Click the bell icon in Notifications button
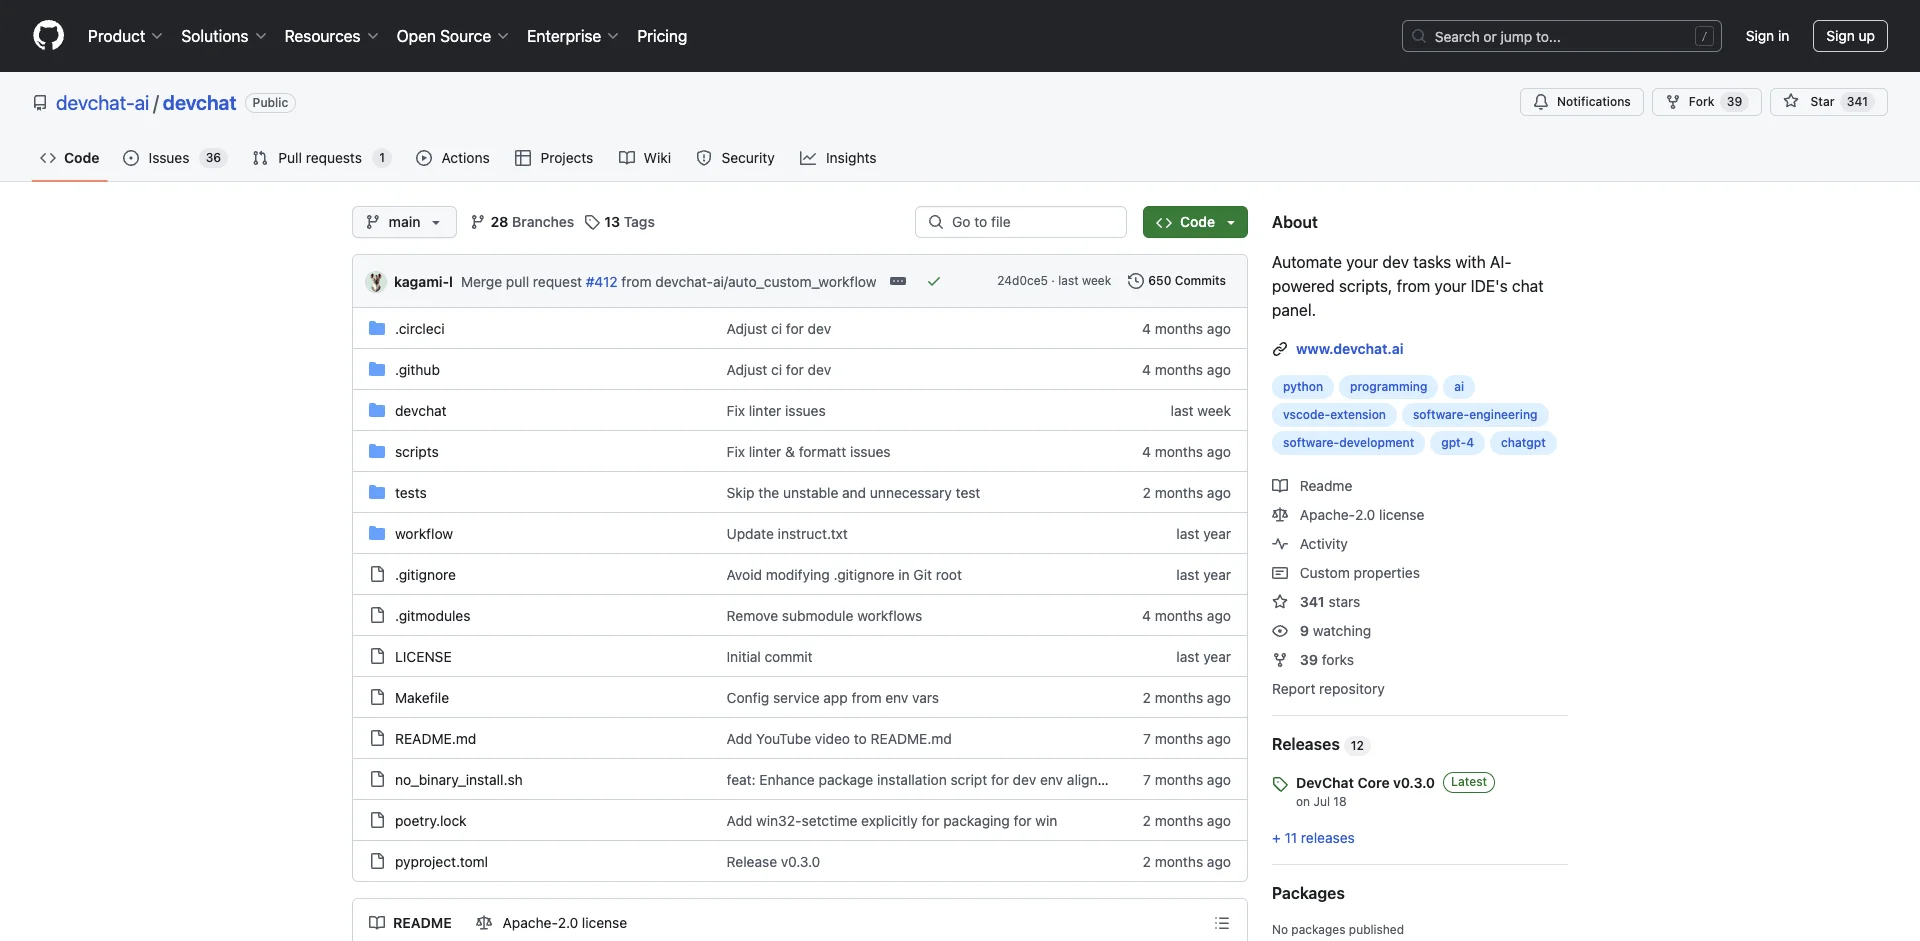This screenshot has width=1920, height=941. pos(1541,102)
